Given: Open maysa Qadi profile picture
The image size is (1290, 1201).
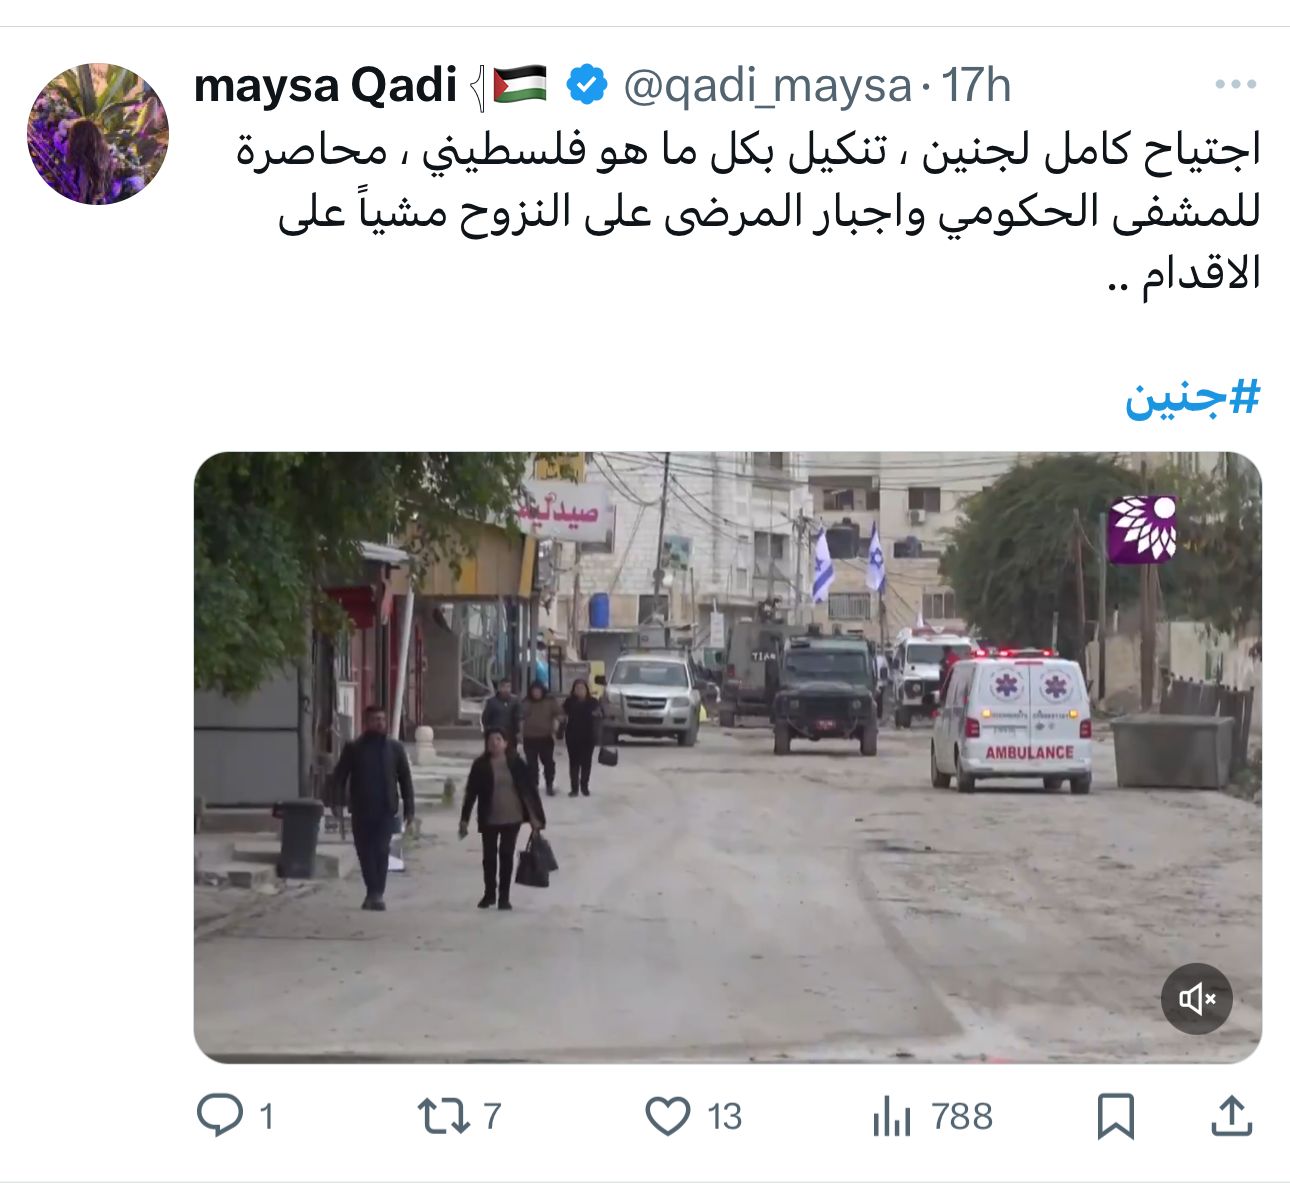Looking at the screenshot, I should [x=98, y=134].
